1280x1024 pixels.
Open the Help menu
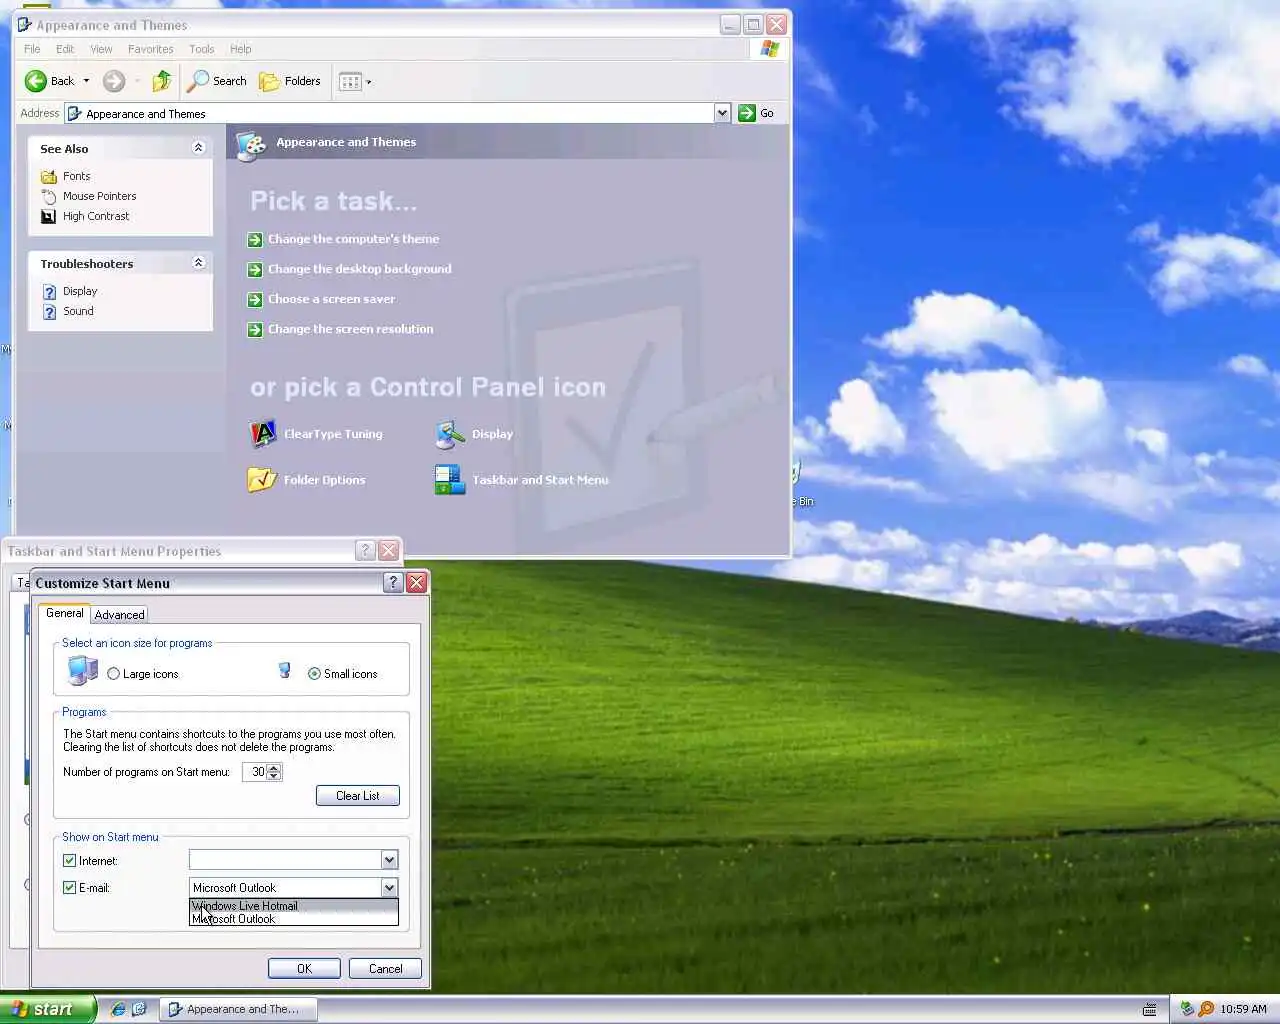tap(241, 49)
